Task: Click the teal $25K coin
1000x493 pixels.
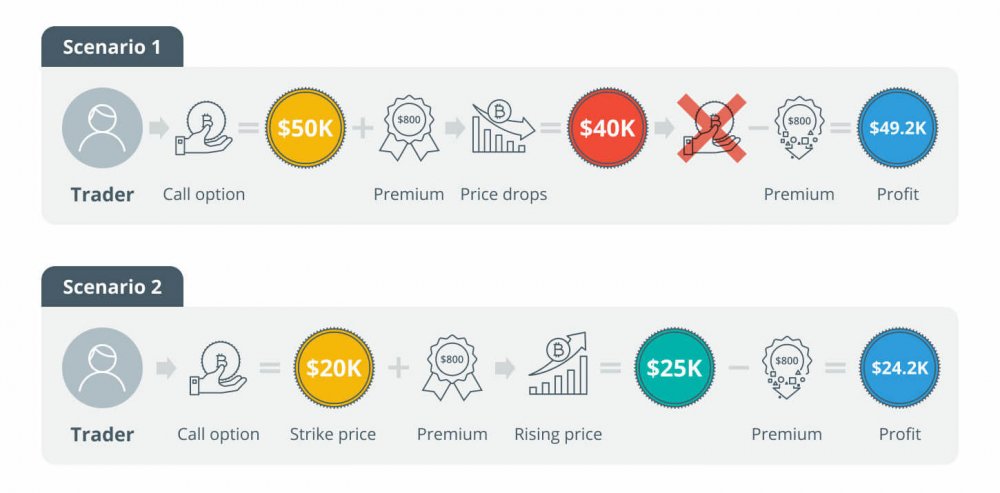Action: click(x=674, y=368)
